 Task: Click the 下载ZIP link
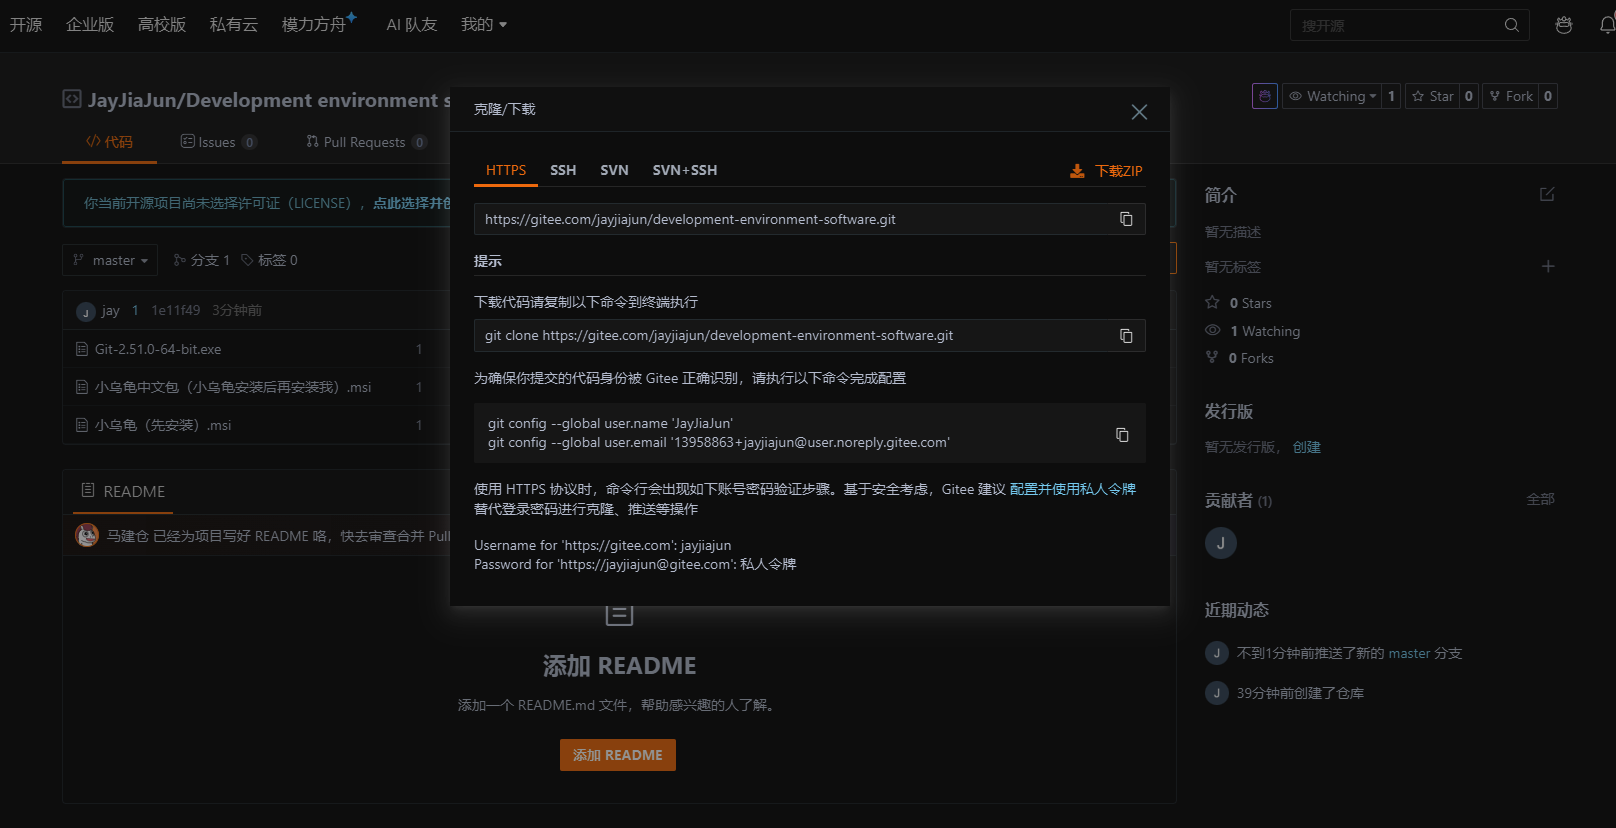[x=1118, y=171]
